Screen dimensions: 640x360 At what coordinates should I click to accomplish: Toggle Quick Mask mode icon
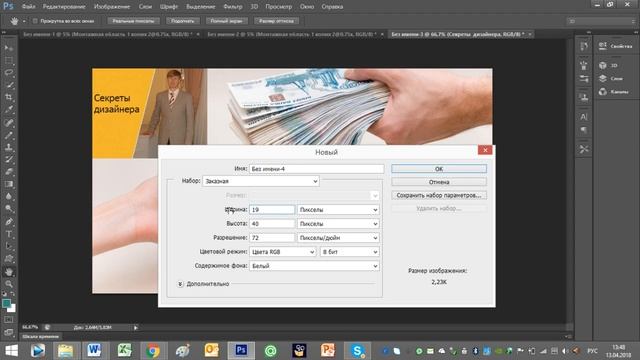click(9, 320)
